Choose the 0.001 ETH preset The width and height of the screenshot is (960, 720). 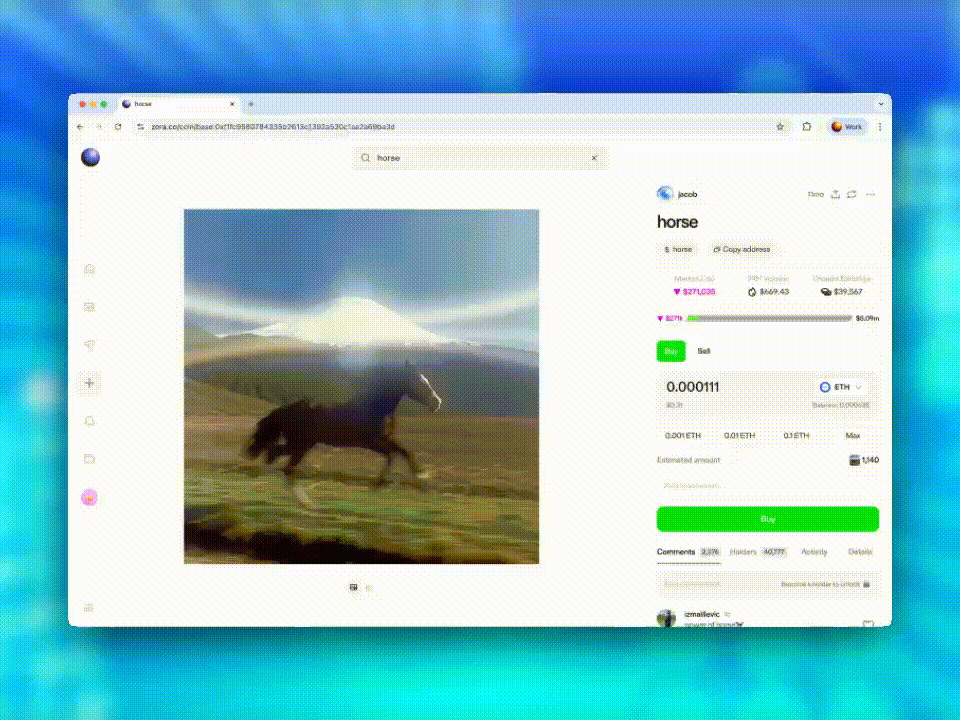coord(683,435)
